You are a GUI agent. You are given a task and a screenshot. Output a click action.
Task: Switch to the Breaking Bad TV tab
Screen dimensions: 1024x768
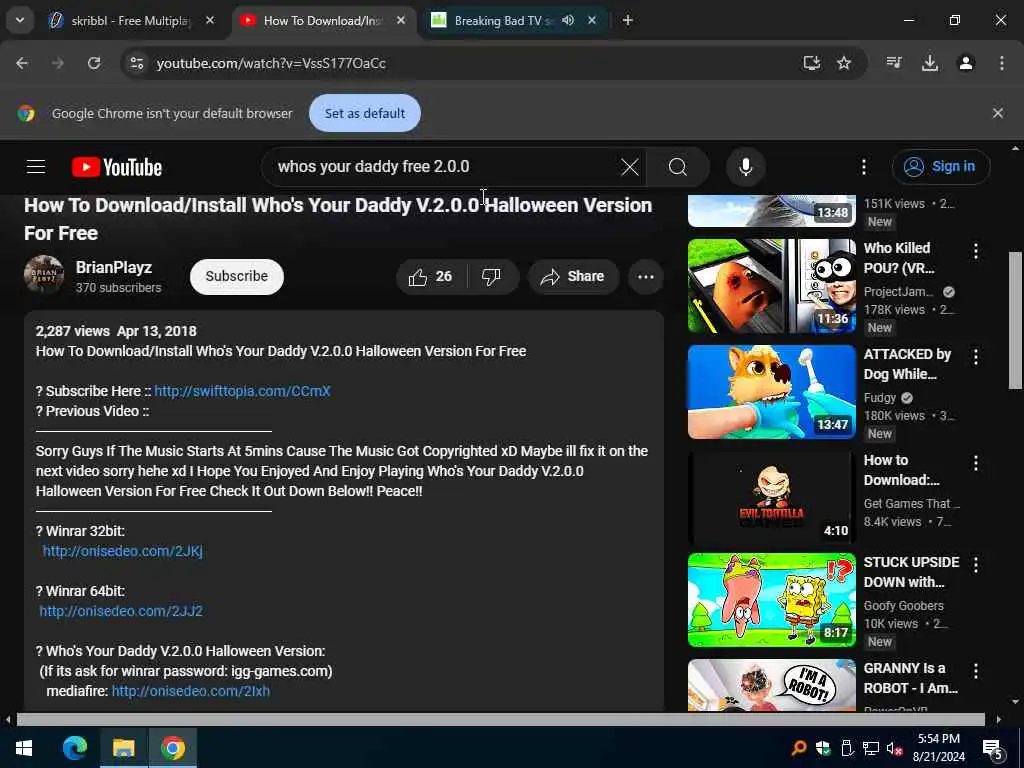click(x=504, y=21)
